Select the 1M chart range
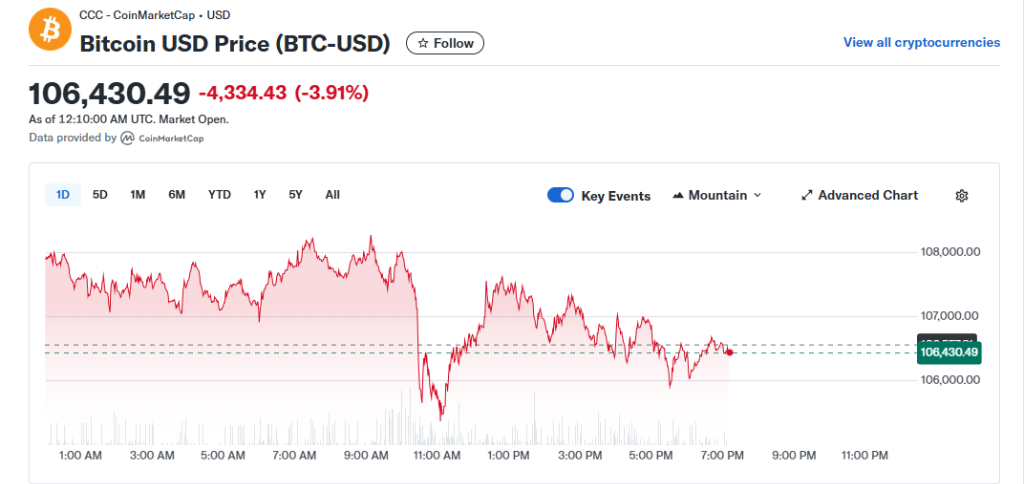The image size is (1024, 484). point(138,195)
